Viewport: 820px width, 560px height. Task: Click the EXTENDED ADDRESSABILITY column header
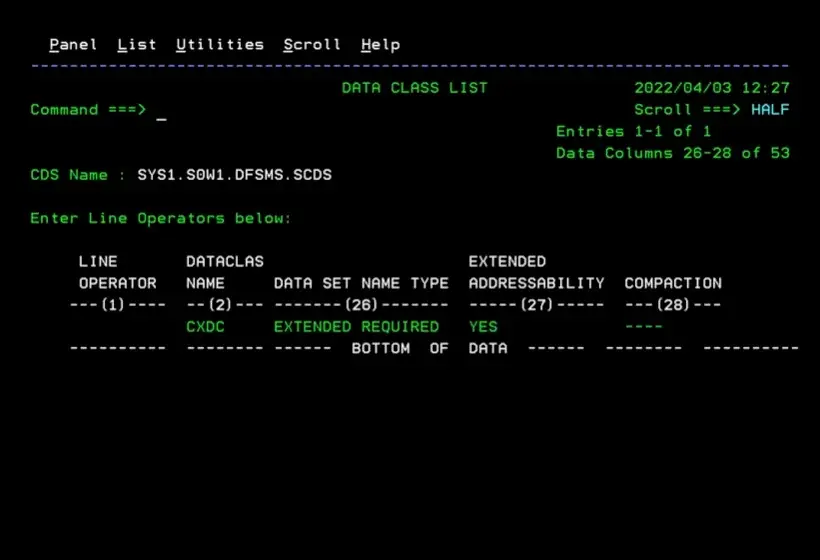click(x=536, y=272)
